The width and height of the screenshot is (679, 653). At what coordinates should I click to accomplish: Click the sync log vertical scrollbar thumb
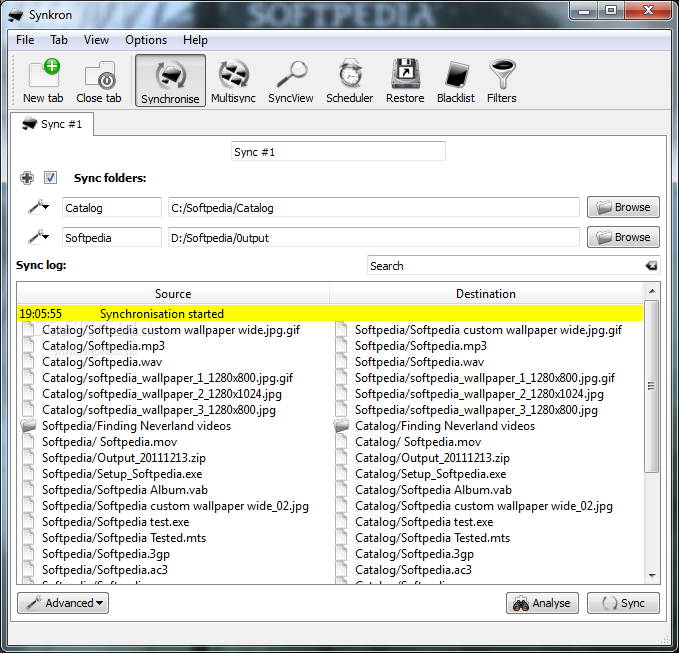click(652, 386)
